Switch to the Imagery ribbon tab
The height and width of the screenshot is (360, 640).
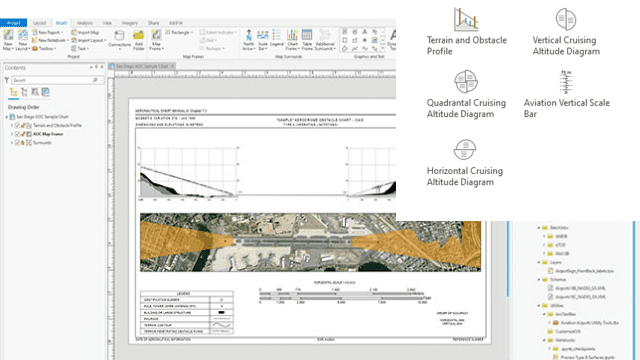click(x=129, y=23)
